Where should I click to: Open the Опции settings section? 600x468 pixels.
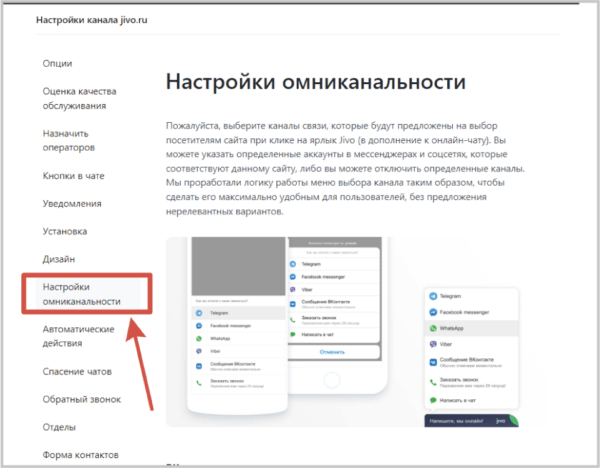tap(57, 64)
